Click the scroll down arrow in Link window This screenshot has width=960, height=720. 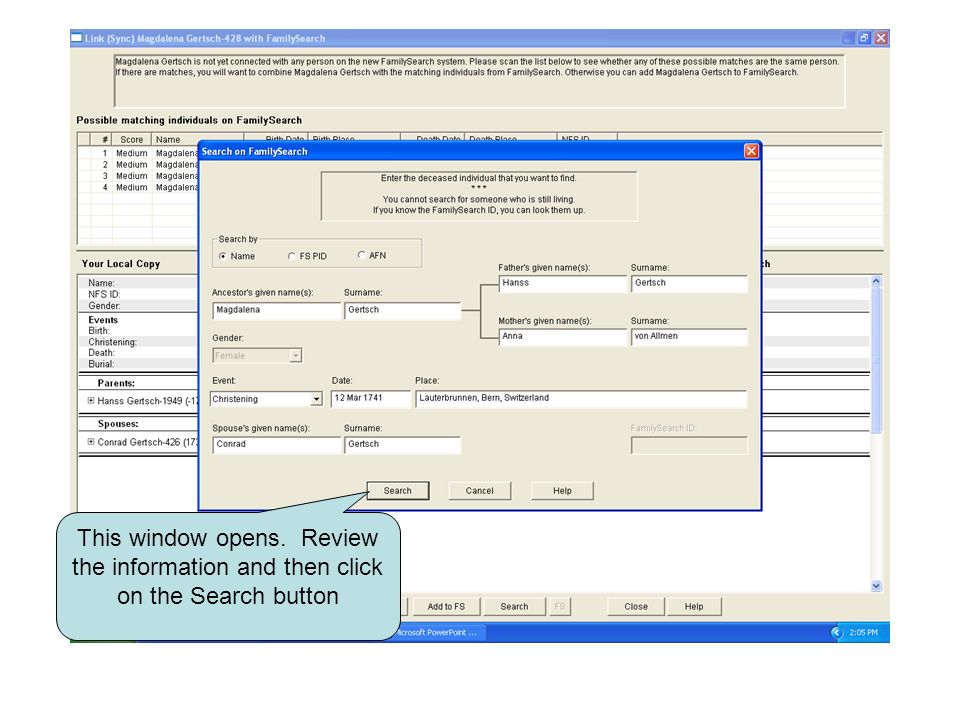876,586
